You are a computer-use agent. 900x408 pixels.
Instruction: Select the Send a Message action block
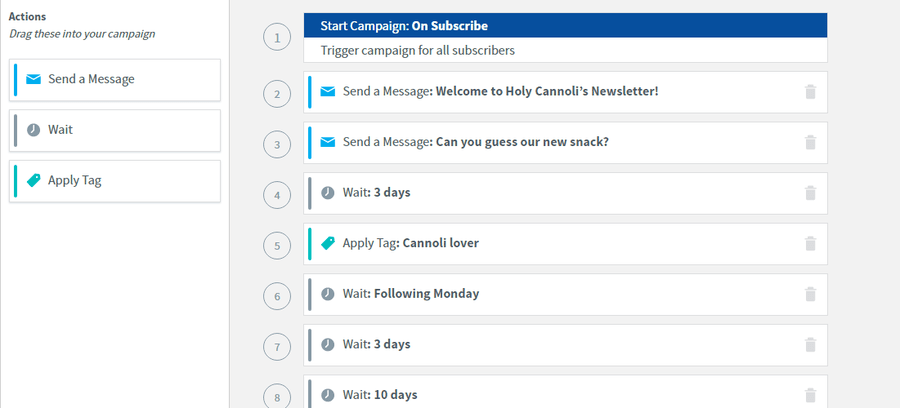115,80
